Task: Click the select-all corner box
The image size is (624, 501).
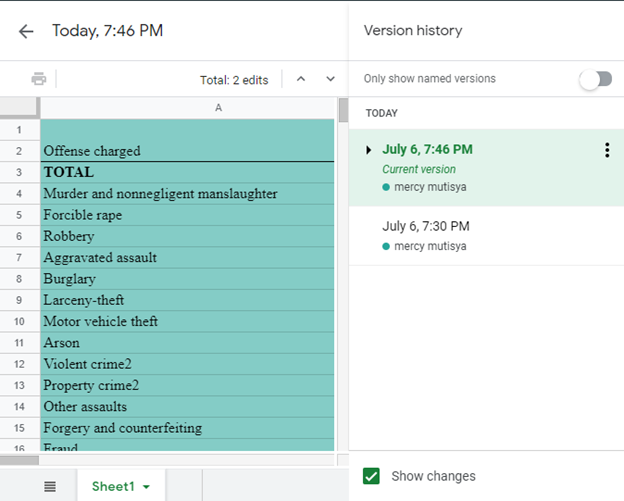Action: pos(20,107)
